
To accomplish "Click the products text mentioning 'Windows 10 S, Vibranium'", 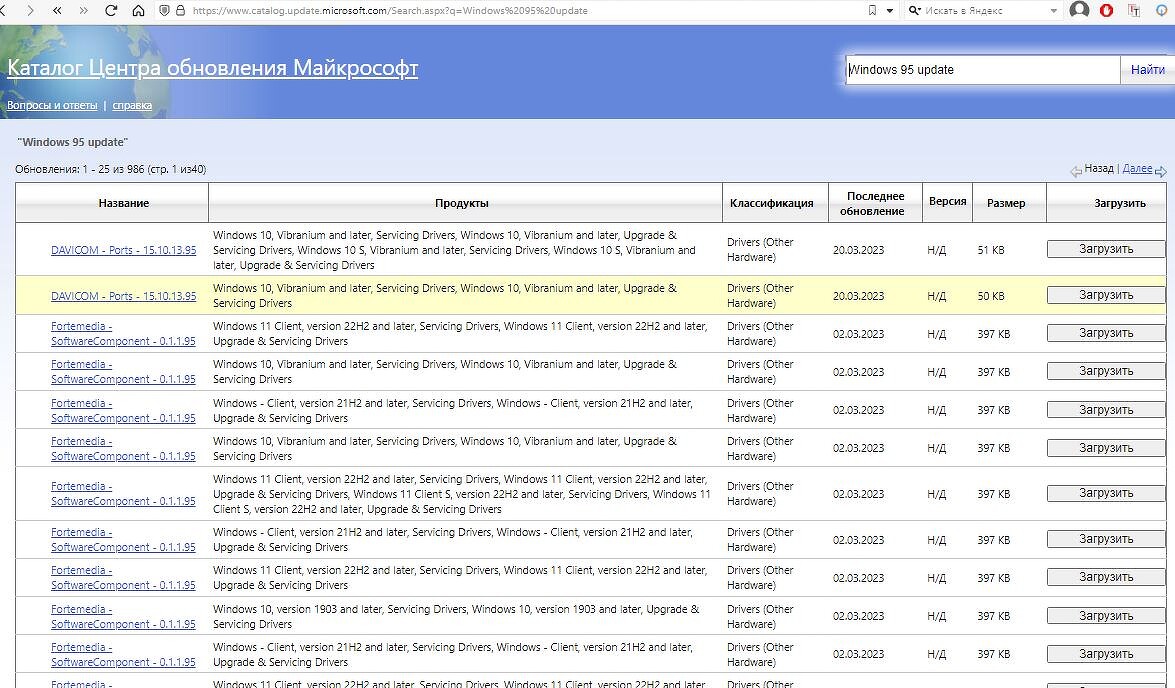I will tap(454, 250).
